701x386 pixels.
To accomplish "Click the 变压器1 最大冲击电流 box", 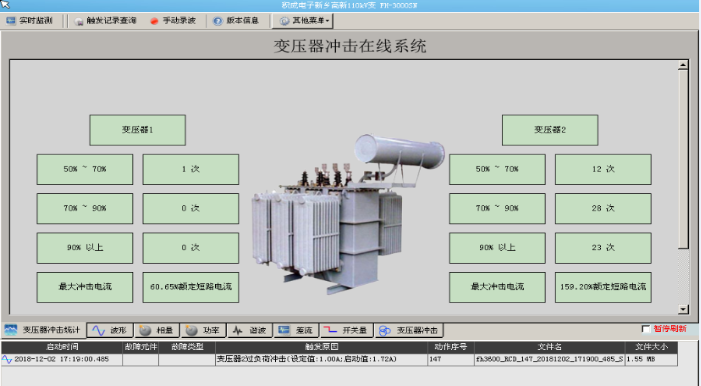I will point(85,287).
